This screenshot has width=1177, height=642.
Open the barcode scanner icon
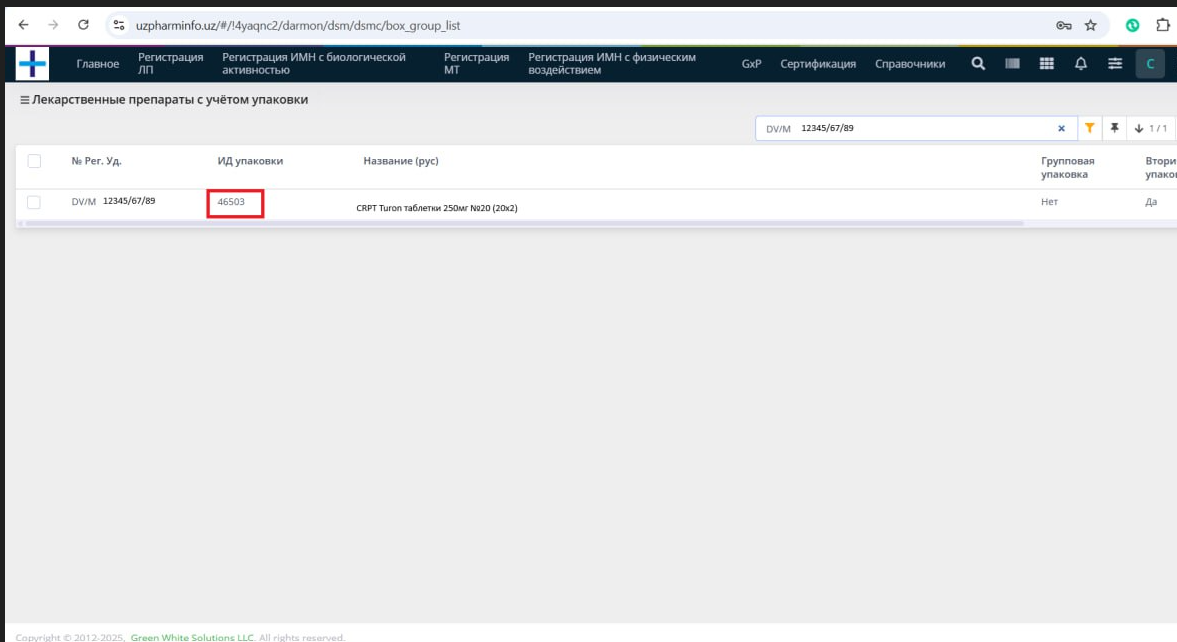click(1012, 64)
